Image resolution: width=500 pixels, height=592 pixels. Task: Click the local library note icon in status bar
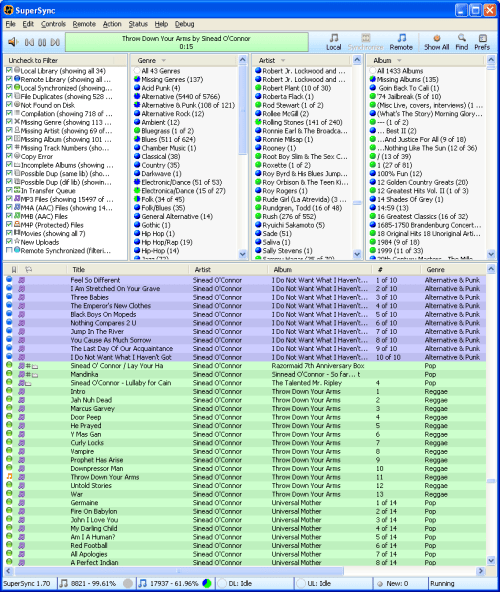click(64, 583)
